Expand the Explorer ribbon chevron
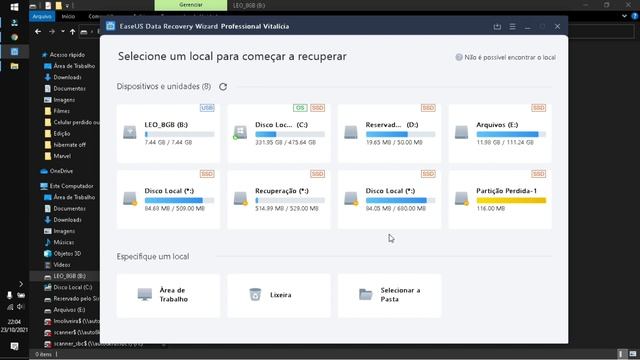The image size is (640, 360). pos(624,16)
